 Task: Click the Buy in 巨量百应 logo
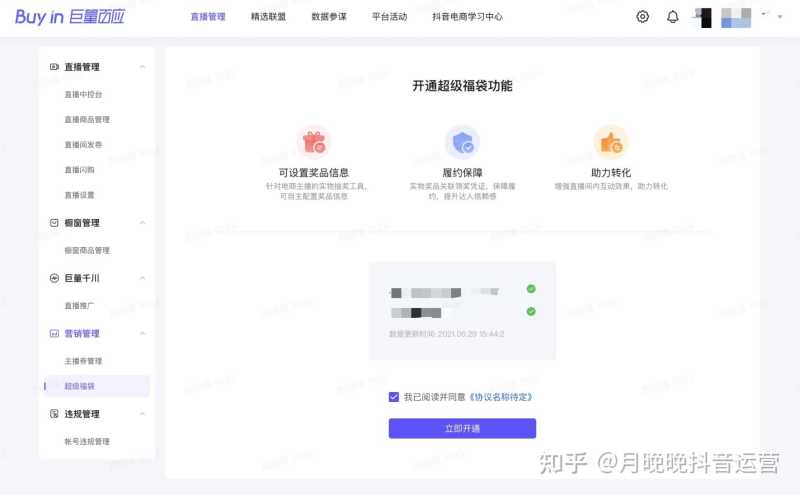pyautogui.click(x=70, y=17)
